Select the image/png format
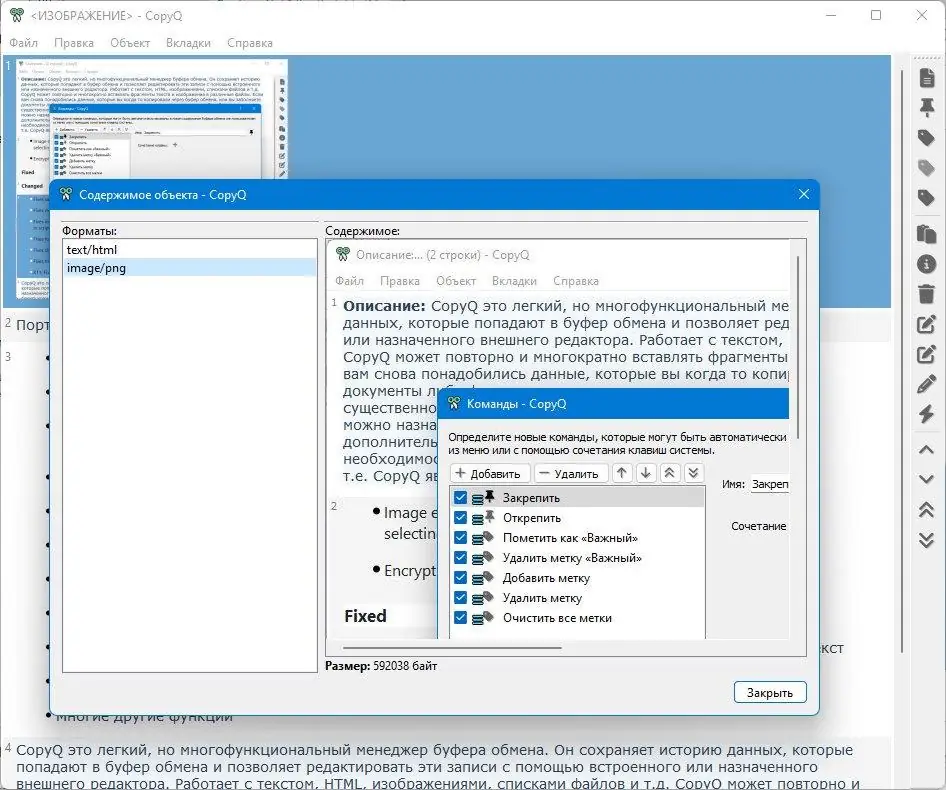This screenshot has height=790, width=946. [x=190, y=267]
